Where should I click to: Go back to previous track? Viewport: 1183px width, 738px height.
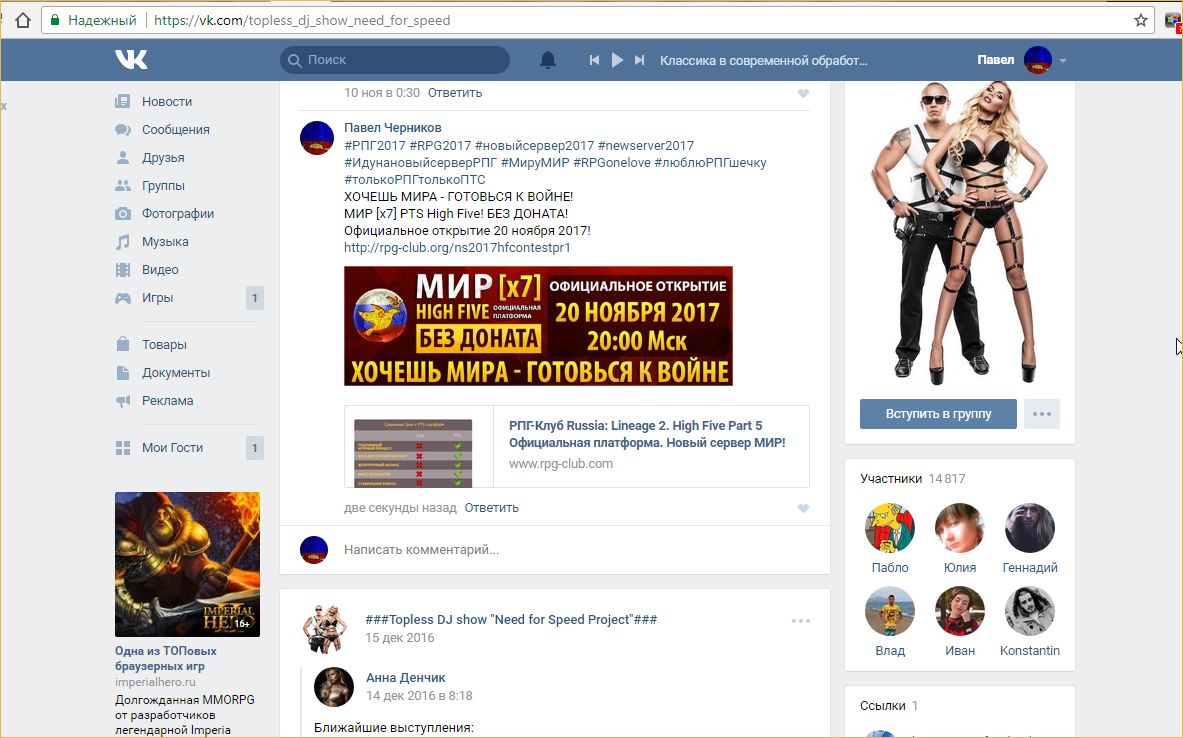click(x=594, y=60)
